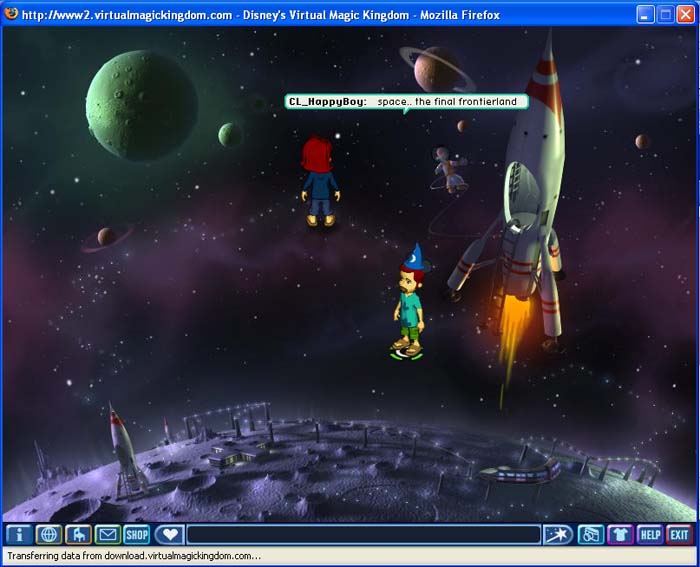Click the EXIT button

679,534
